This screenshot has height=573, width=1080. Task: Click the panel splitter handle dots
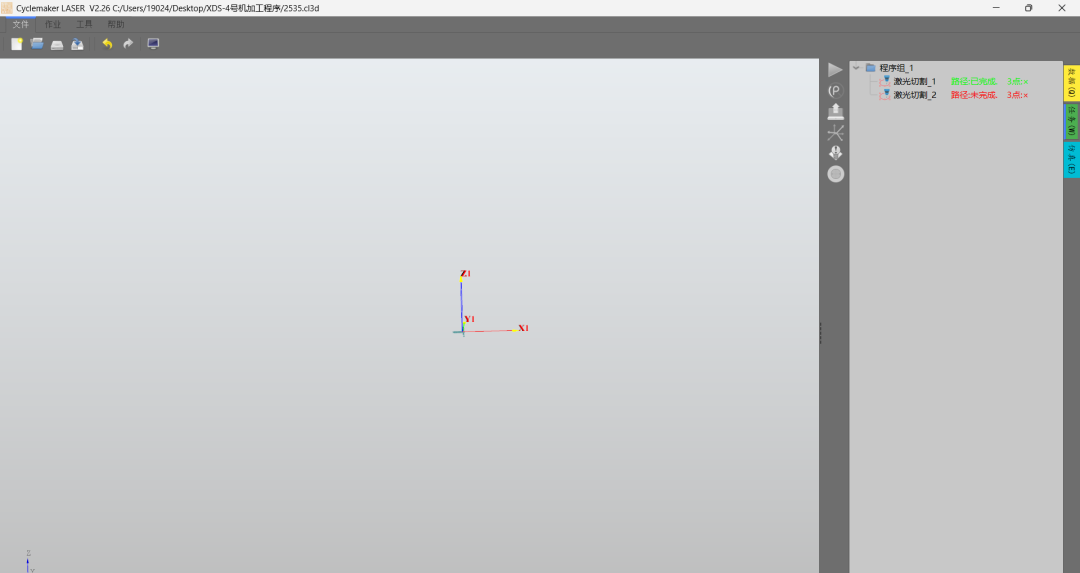[x=820, y=333]
